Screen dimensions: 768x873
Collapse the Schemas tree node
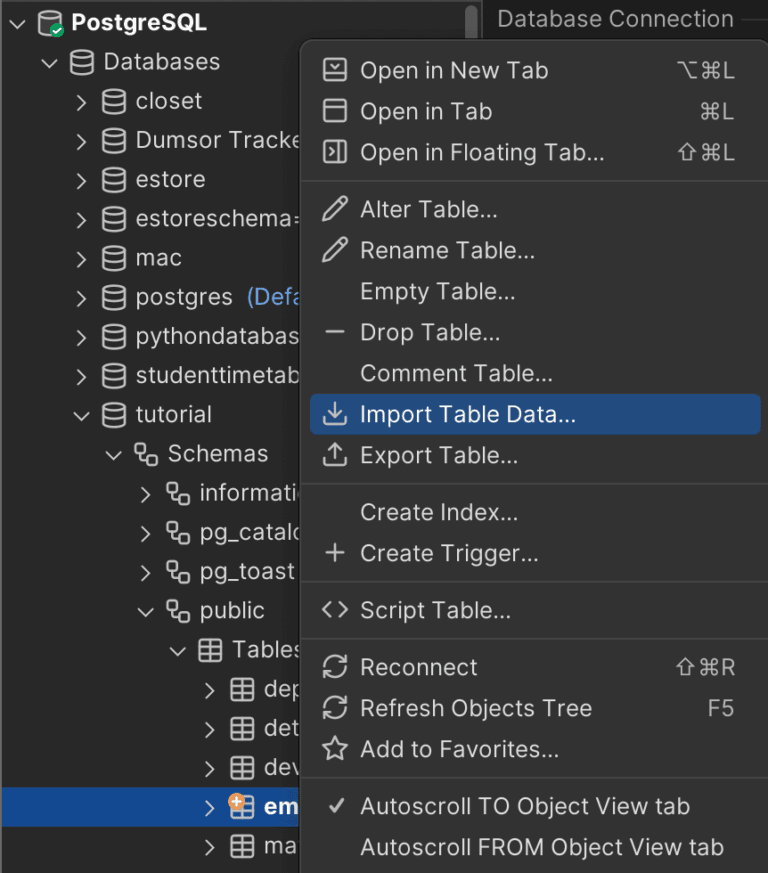pos(113,453)
